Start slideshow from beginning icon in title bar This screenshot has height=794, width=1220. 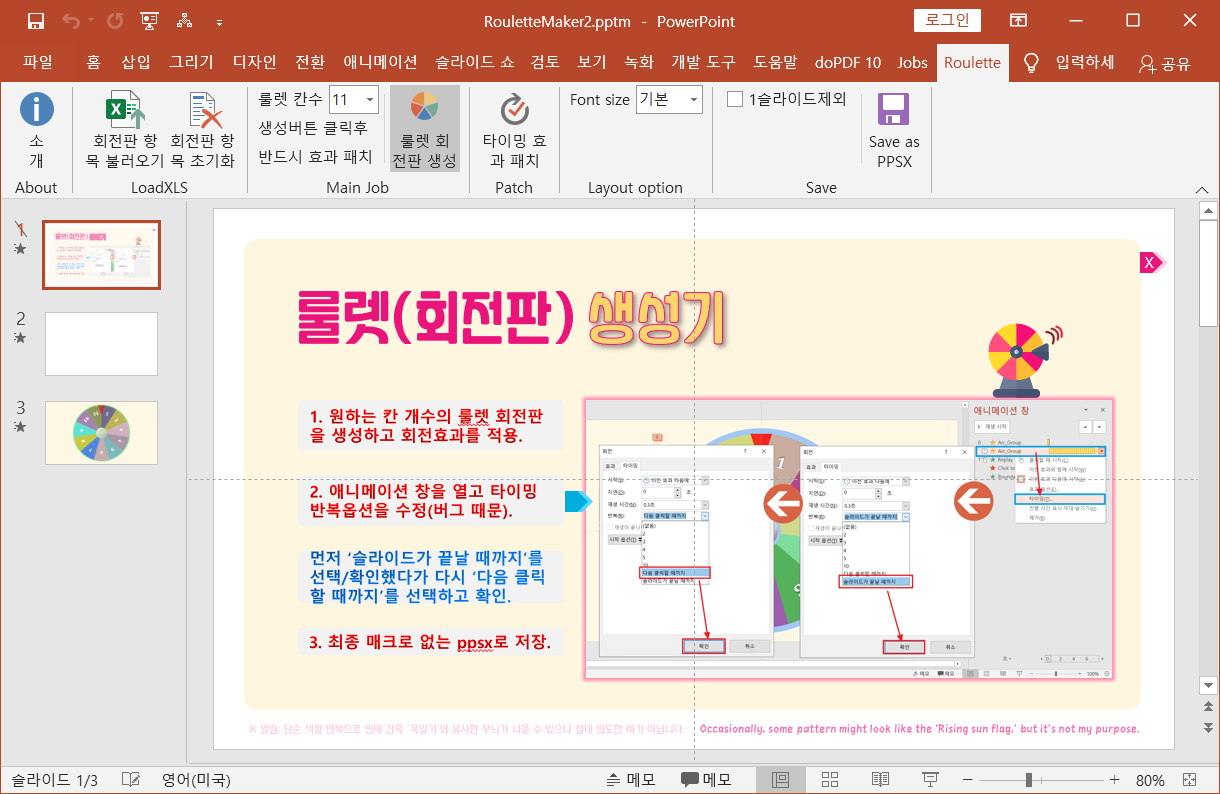tap(150, 21)
